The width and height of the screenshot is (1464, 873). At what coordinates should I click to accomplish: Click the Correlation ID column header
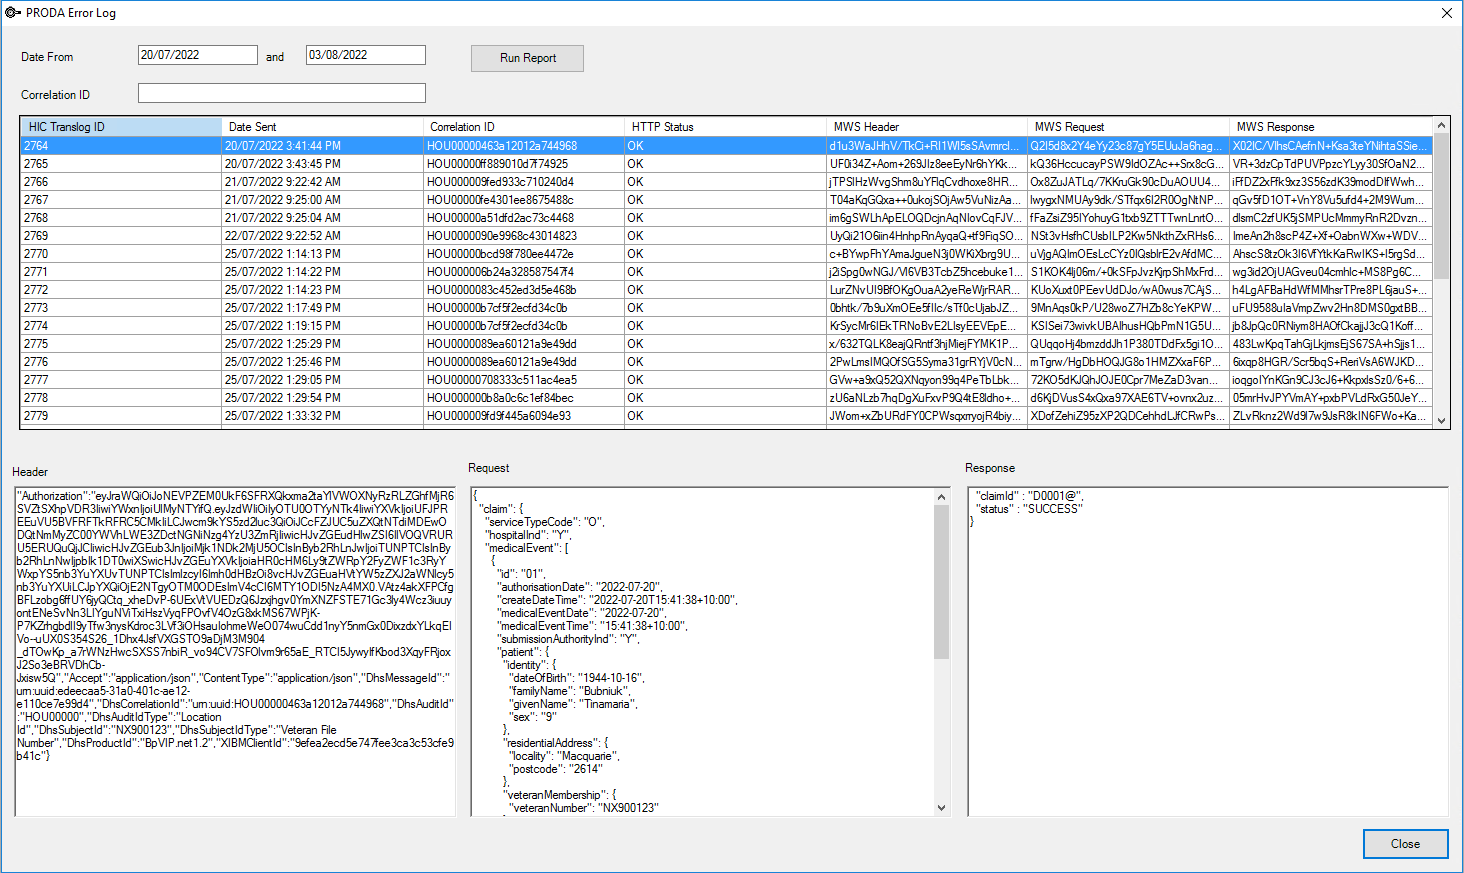point(524,127)
